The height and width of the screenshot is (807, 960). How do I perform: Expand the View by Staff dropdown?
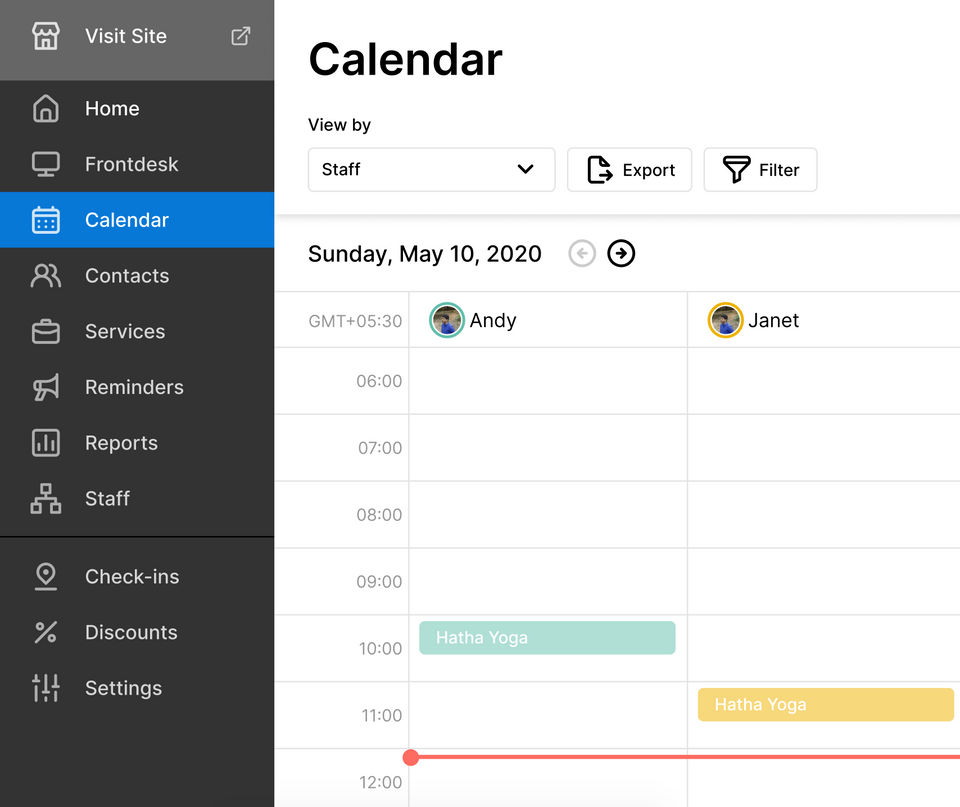[x=431, y=170]
